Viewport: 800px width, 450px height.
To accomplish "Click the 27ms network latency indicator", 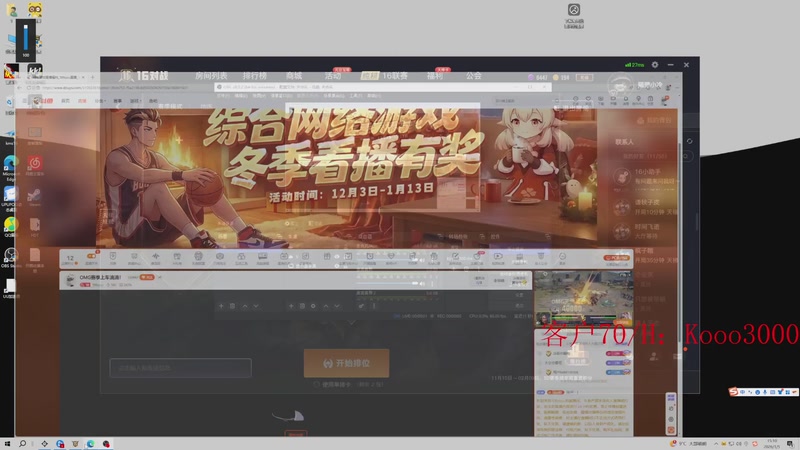I will pos(634,65).
